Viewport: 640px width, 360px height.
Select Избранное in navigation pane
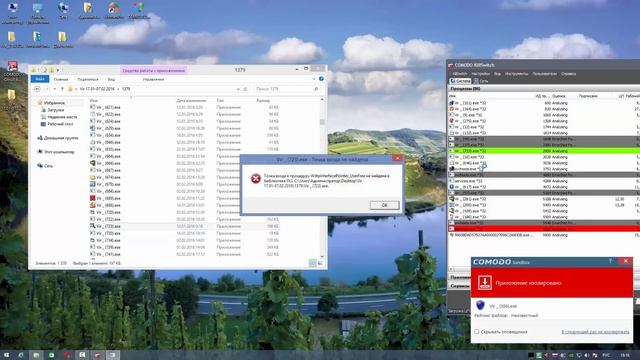click(54, 103)
